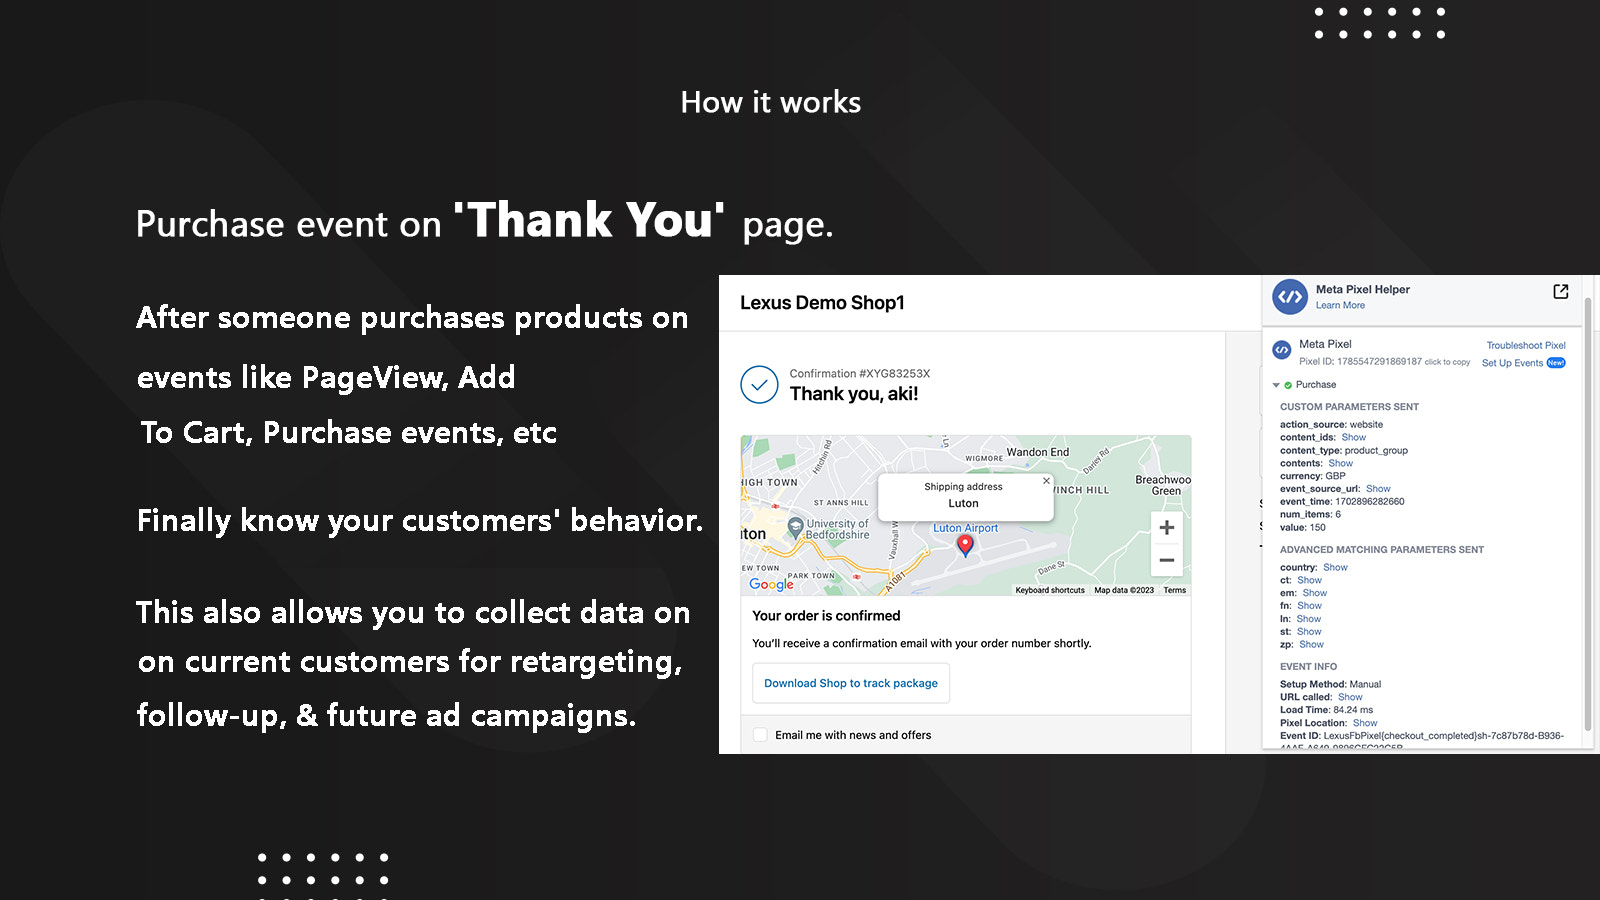Zoom out on the map

click(x=1166, y=560)
